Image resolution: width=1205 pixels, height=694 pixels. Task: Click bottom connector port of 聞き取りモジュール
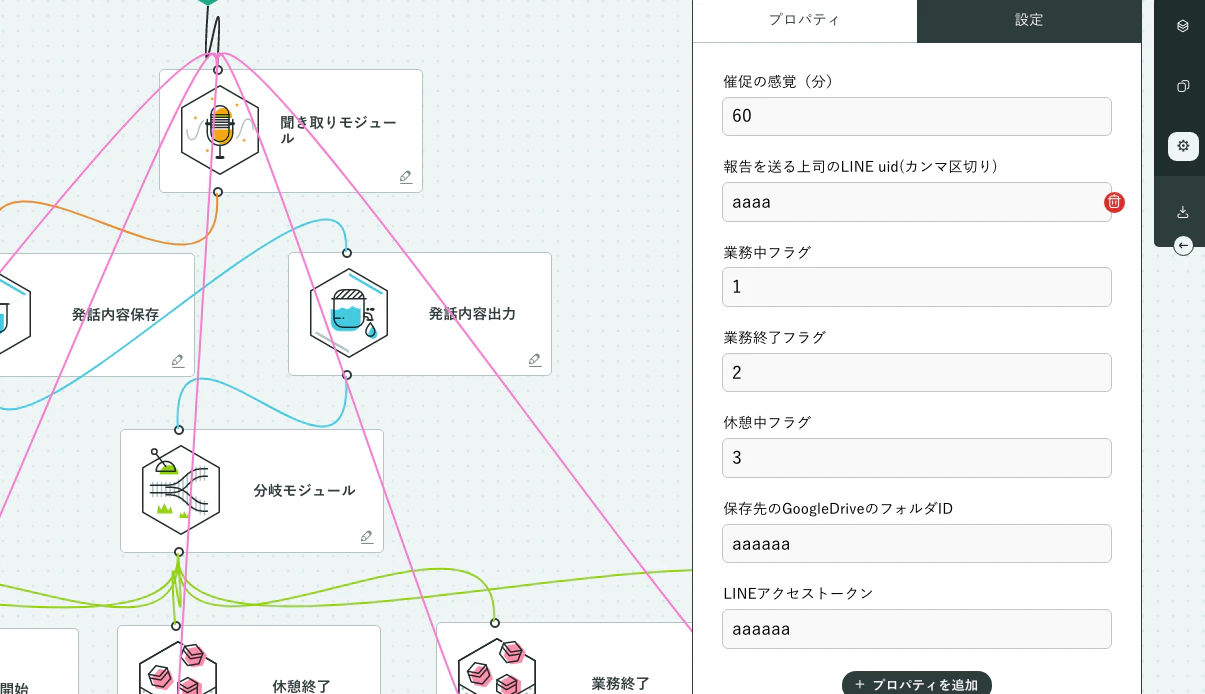click(x=218, y=192)
